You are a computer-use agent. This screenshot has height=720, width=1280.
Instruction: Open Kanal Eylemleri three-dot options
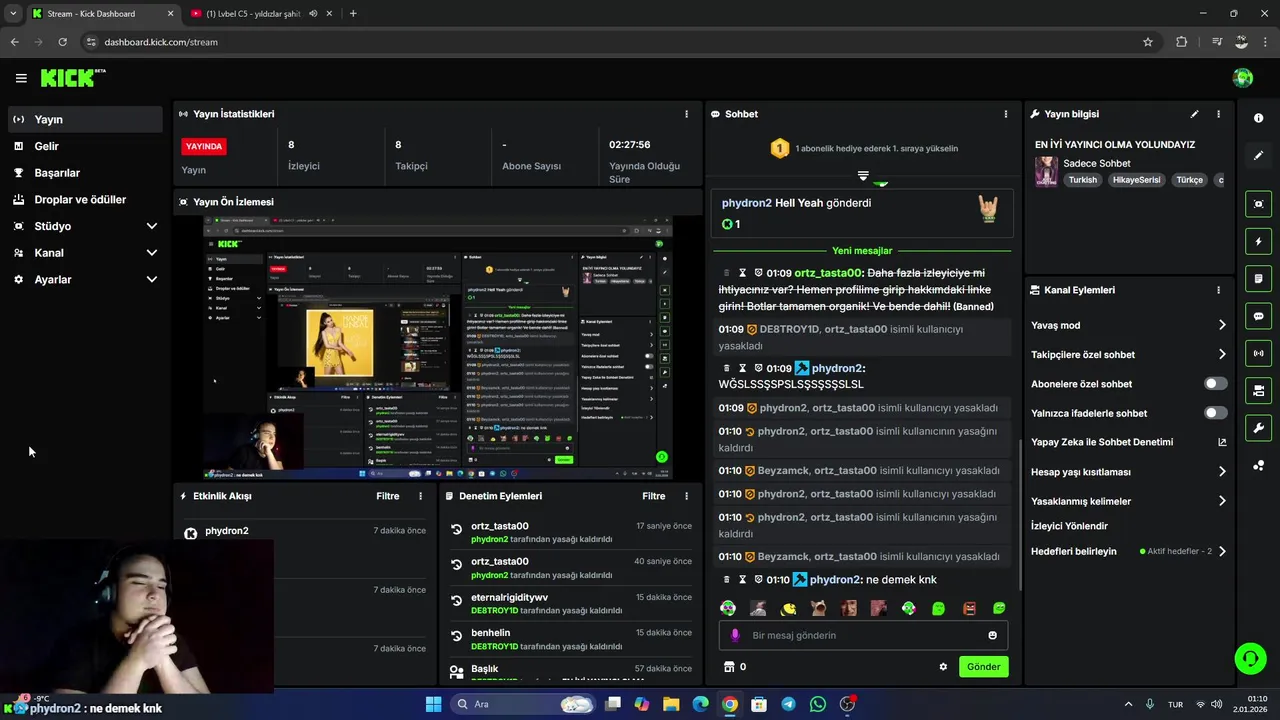[x=1218, y=290]
